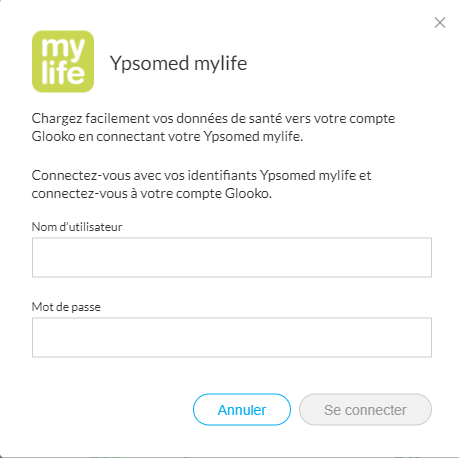Click the word "my" inside the logo

[63, 48]
